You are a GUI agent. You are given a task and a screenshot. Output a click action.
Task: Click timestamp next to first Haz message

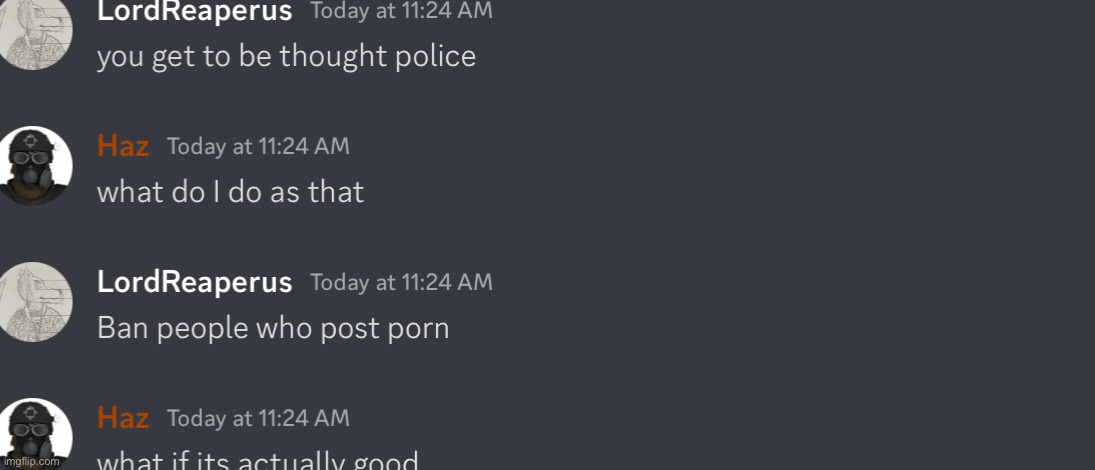[258, 146]
